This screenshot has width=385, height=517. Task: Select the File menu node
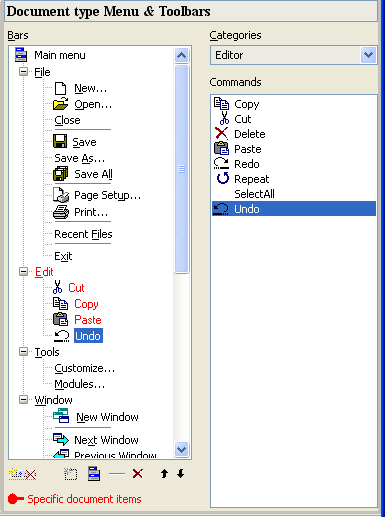(x=42, y=72)
